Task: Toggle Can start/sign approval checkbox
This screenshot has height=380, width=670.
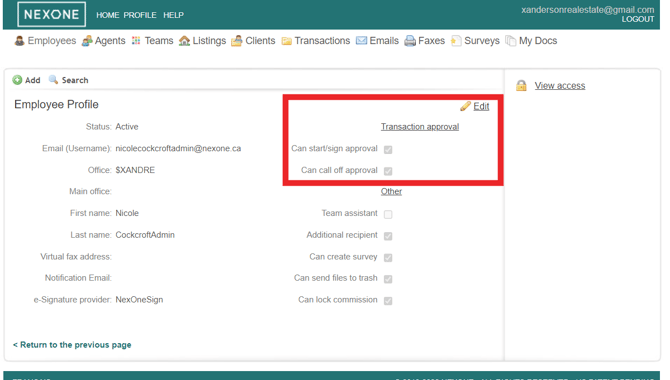Action: pyautogui.click(x=388, y=150)
